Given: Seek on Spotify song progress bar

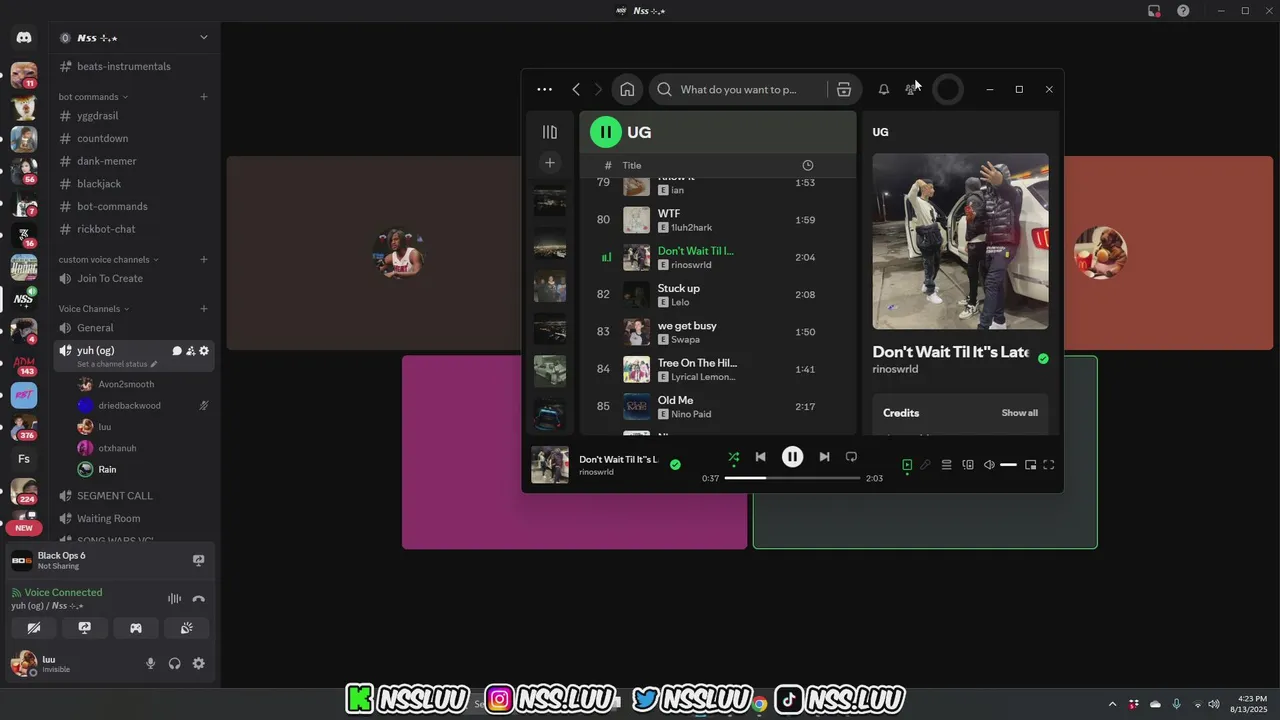Looking at the screenshot, I should (792, 478).
